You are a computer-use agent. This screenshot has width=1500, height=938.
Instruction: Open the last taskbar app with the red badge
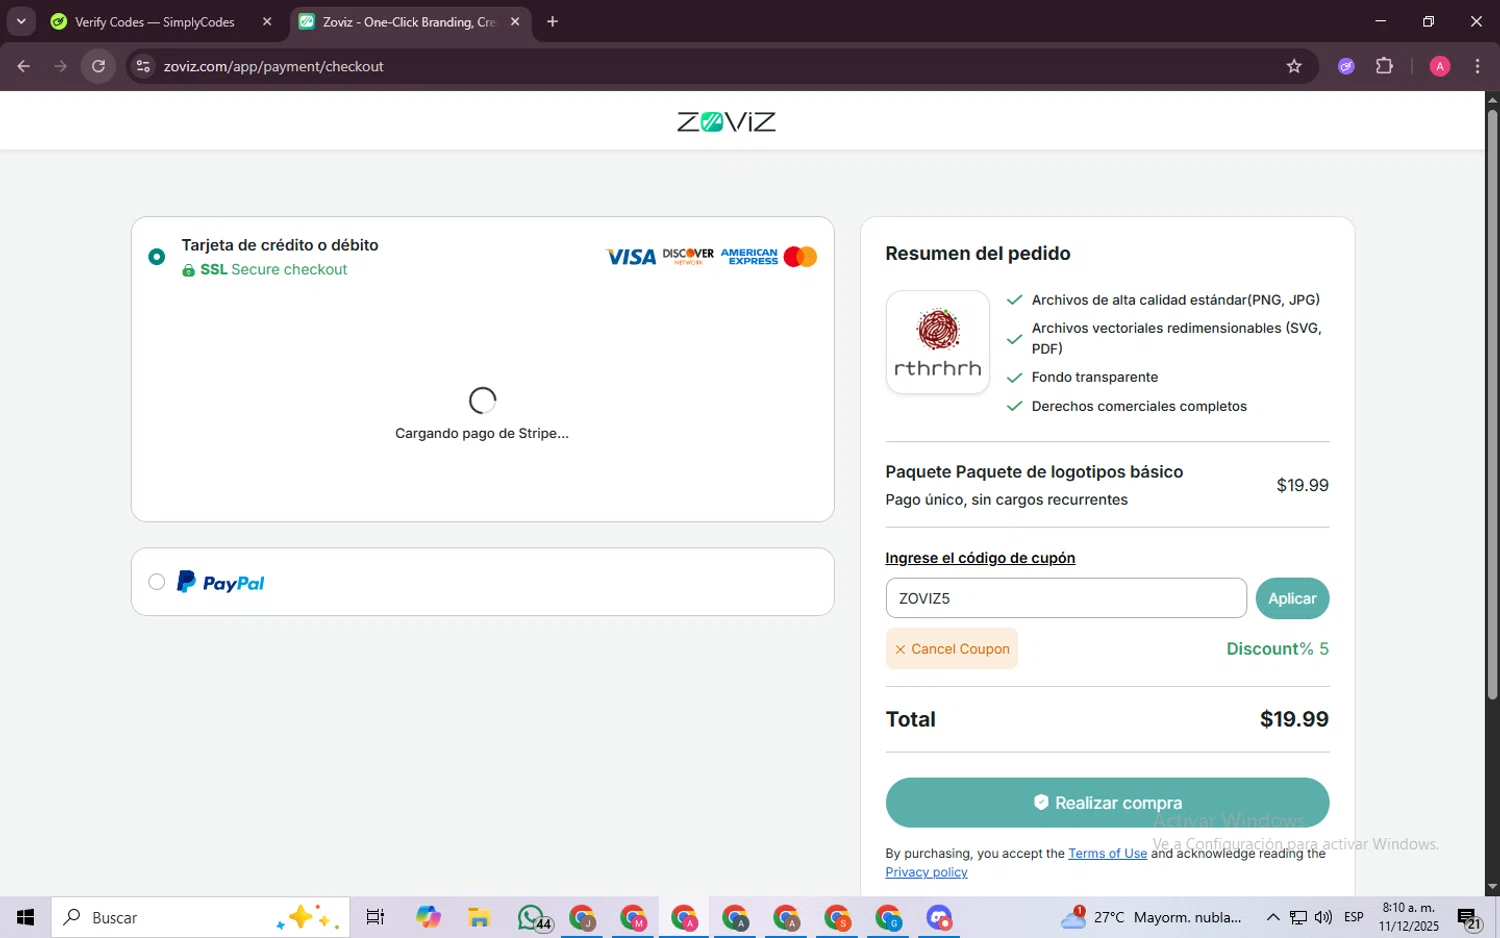coord(940,918)
